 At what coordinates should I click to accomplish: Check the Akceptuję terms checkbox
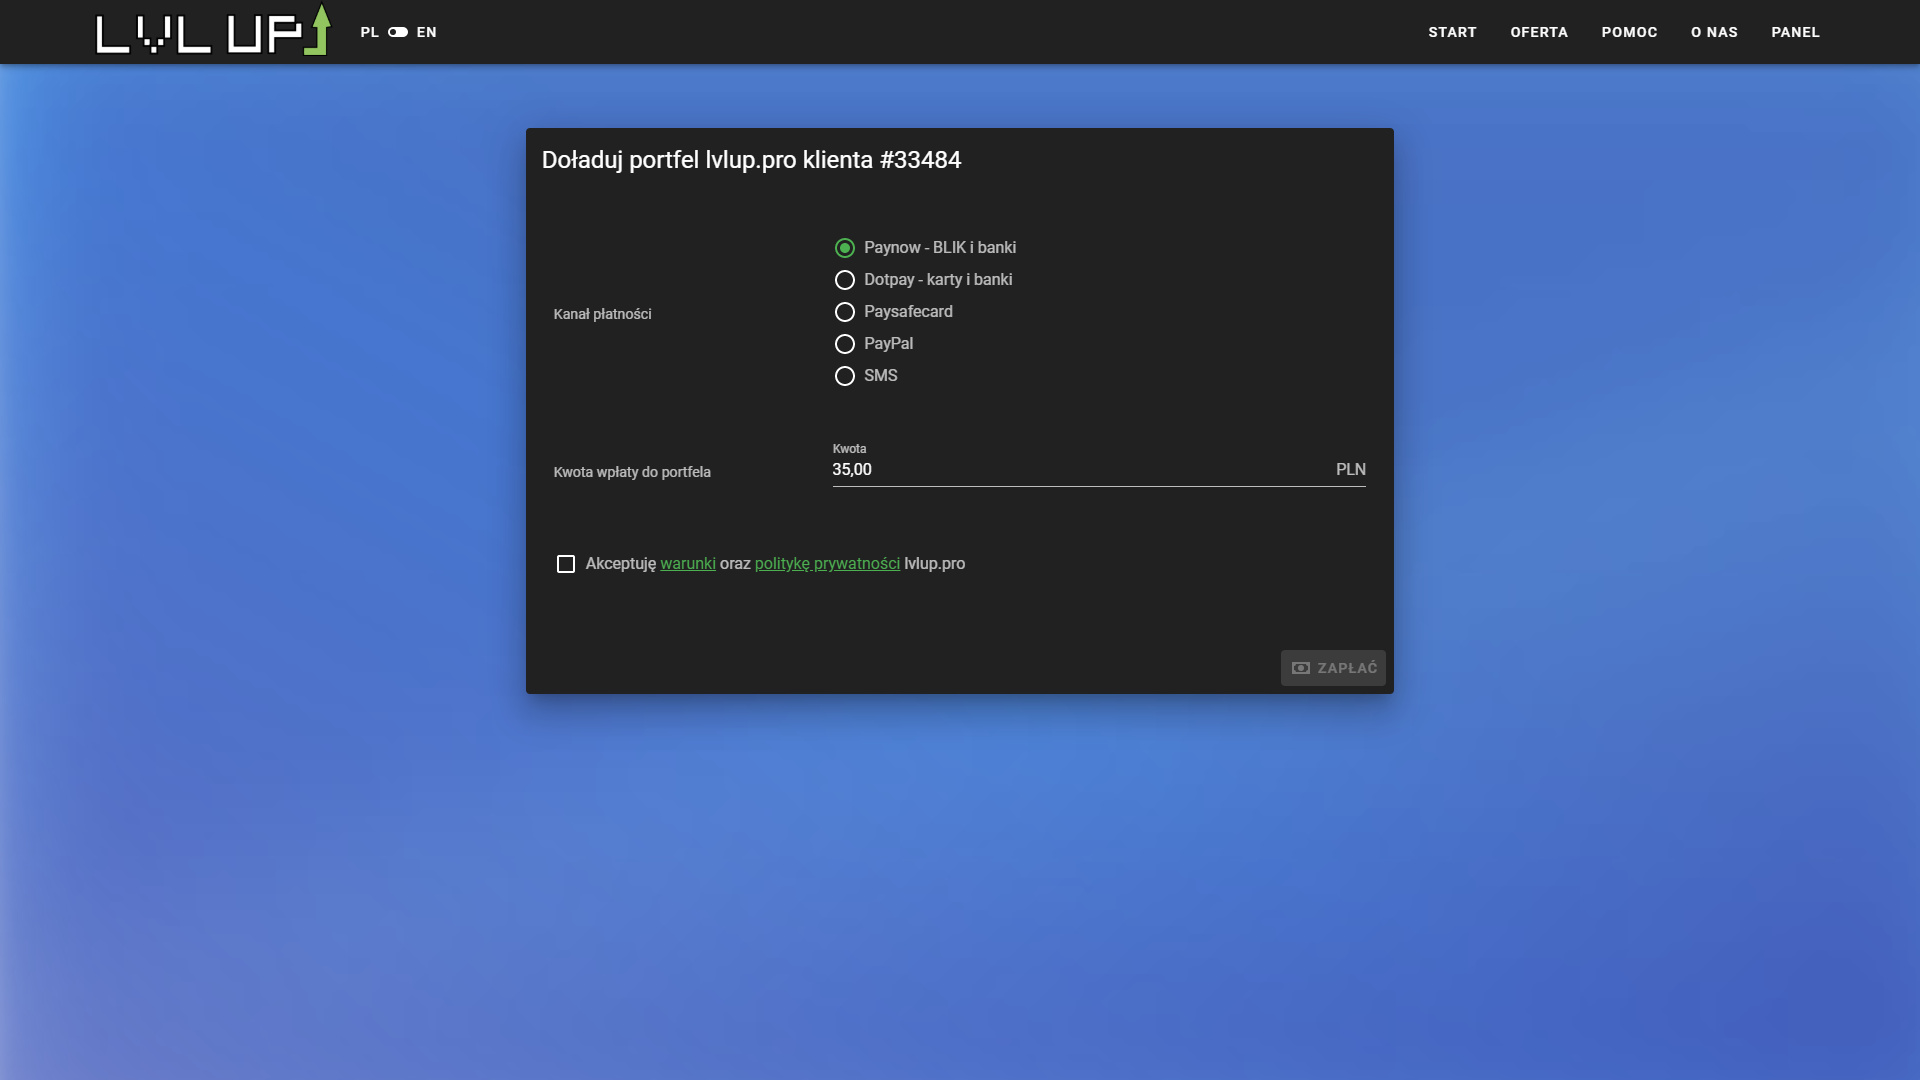tap(566, 564)
